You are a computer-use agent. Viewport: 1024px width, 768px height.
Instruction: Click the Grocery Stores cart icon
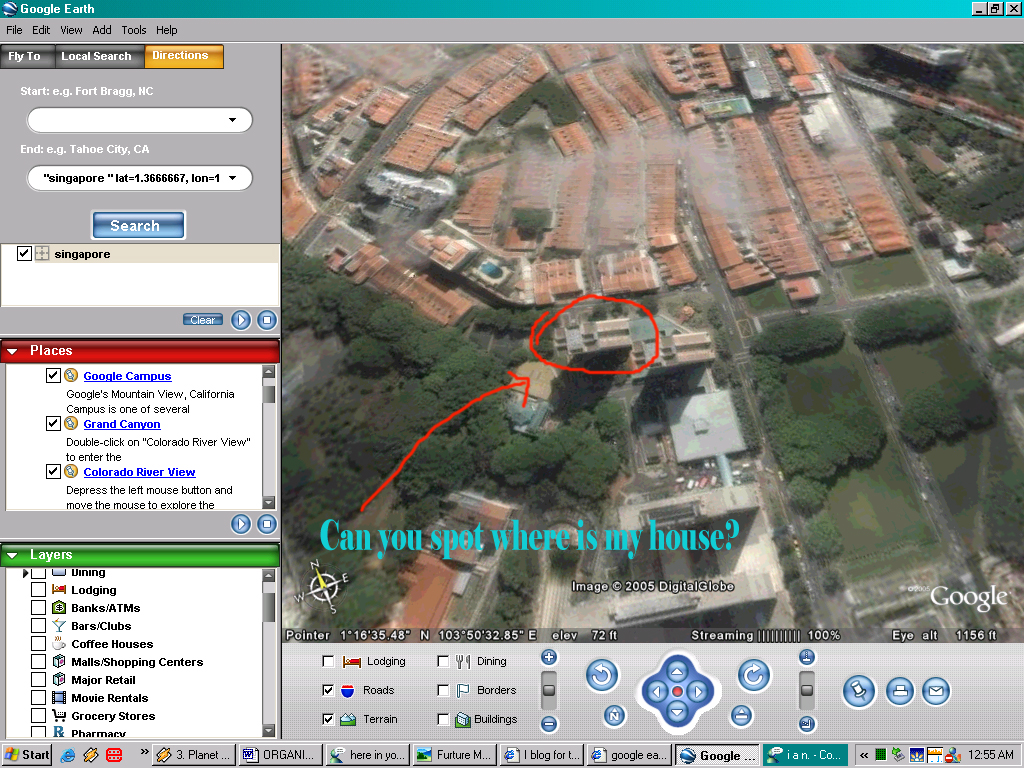pyautogui.click(x=59, y=715)
